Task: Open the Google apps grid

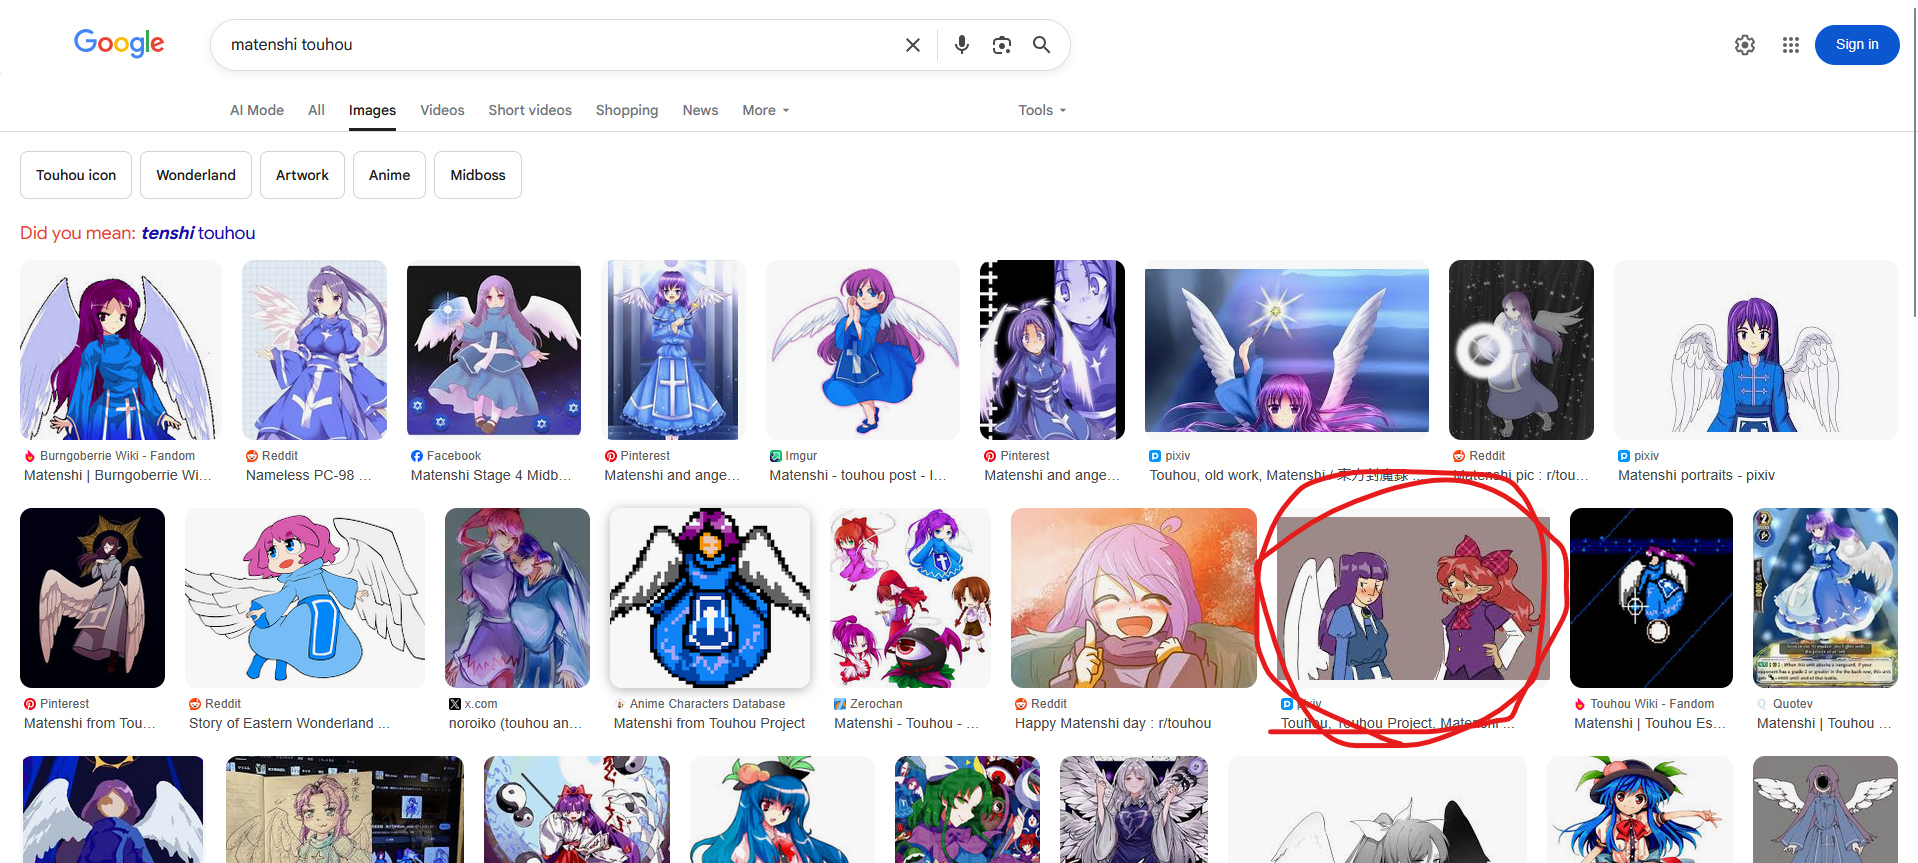Action: coord(1790,45)
